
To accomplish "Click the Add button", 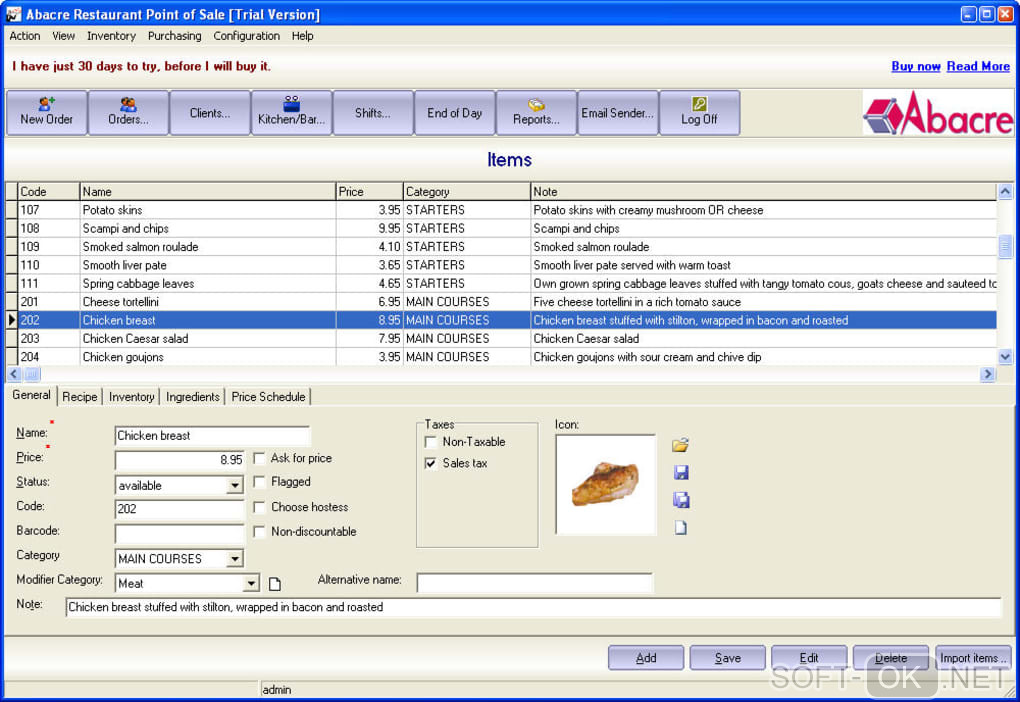I will pos(646,658).
